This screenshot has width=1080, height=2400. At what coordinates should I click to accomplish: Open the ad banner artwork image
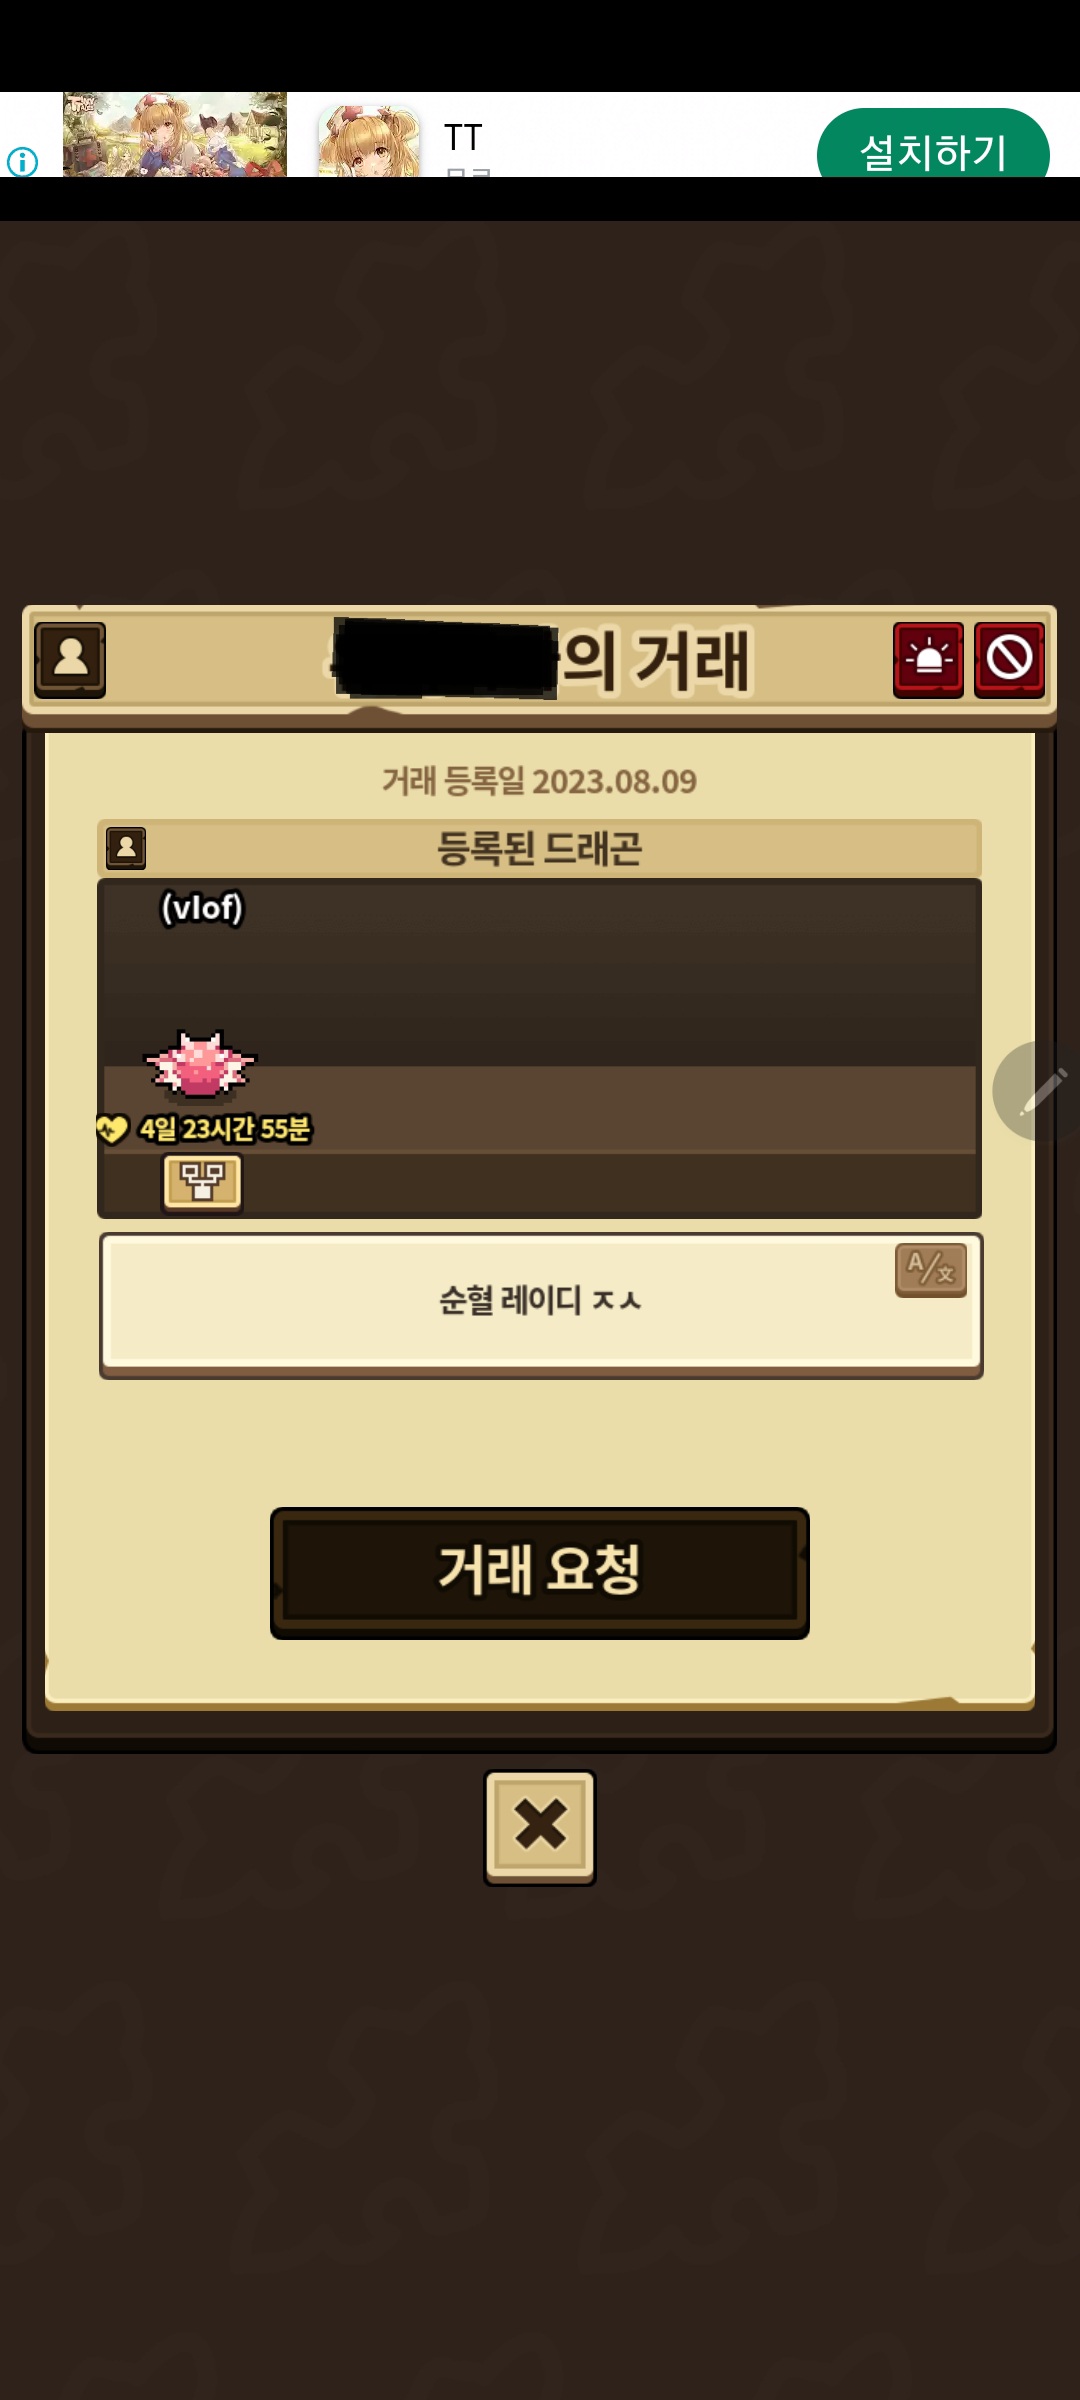(x=175, y=135)
